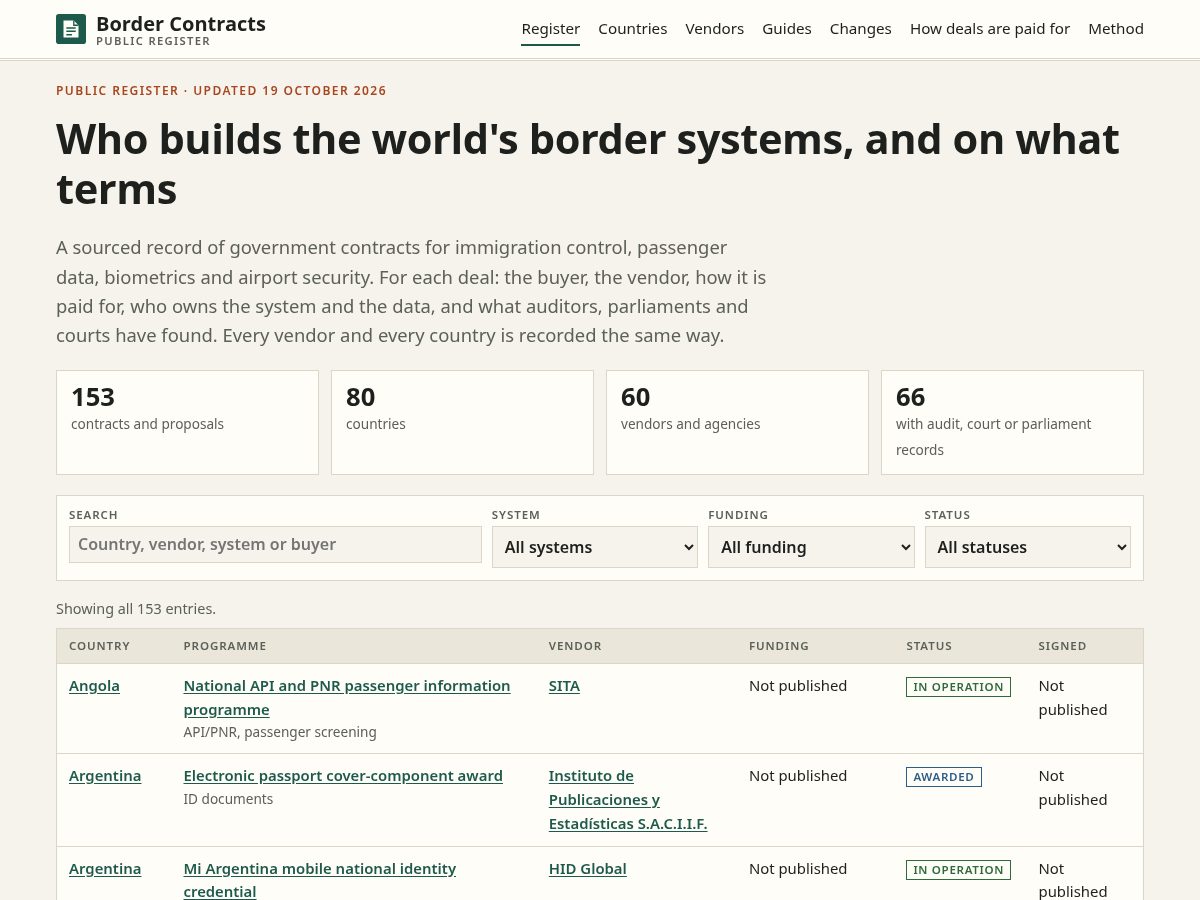1200x900 pixels.
Task: Open Argentina link in the Mi Argentina row
Action: 105,869
